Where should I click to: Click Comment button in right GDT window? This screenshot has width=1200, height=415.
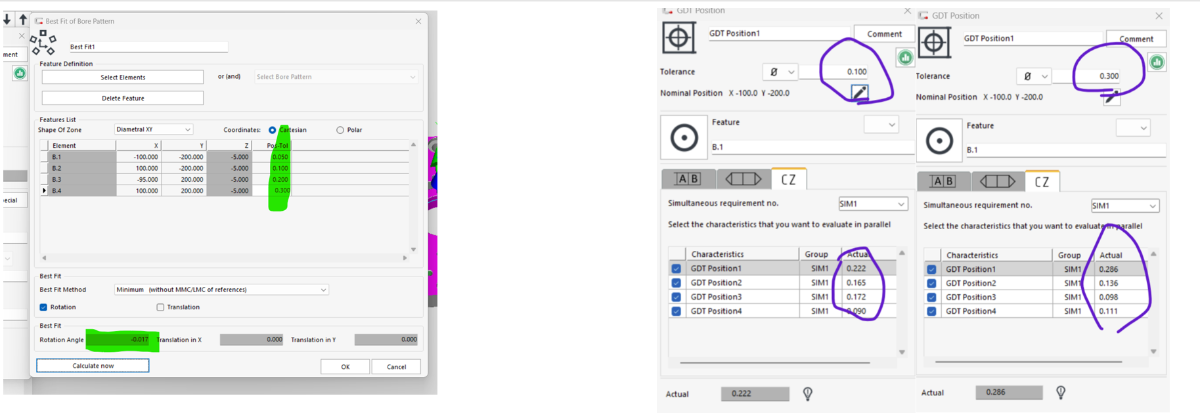1136,38
